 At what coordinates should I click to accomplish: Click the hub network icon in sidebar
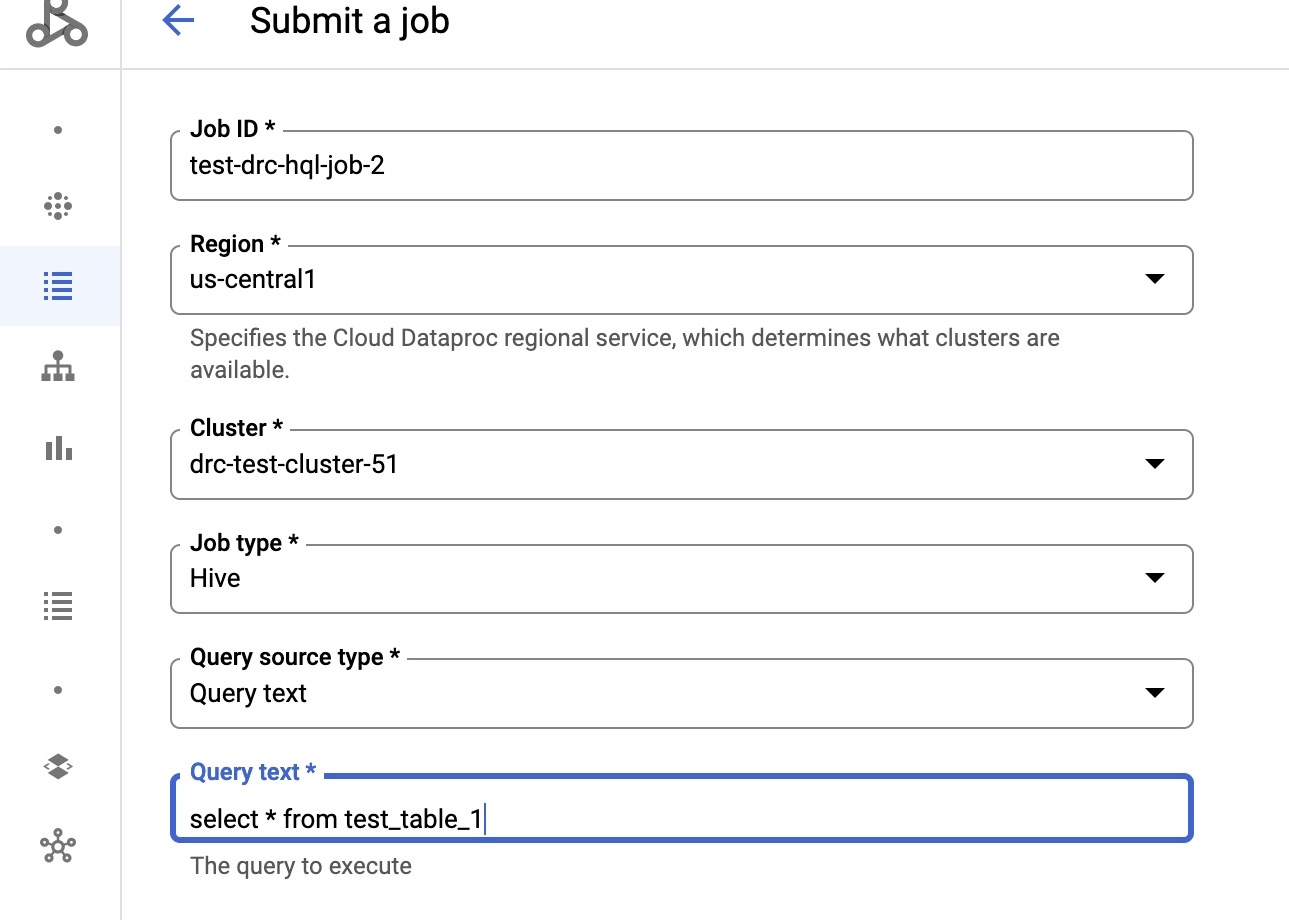pyautogui.click(x=58, y=847)
